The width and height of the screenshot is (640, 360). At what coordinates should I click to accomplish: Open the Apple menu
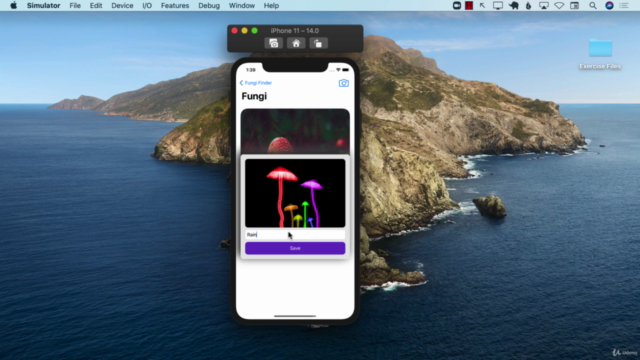click(13, 6)
